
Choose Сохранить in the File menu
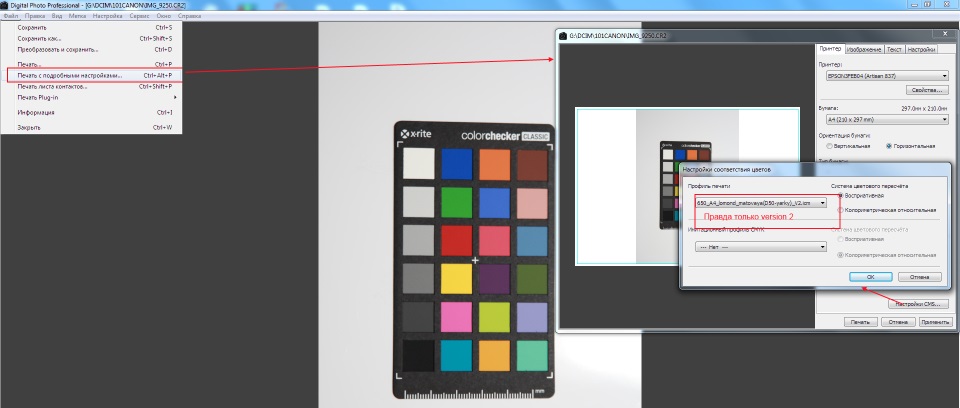click(x=91, y=28)
